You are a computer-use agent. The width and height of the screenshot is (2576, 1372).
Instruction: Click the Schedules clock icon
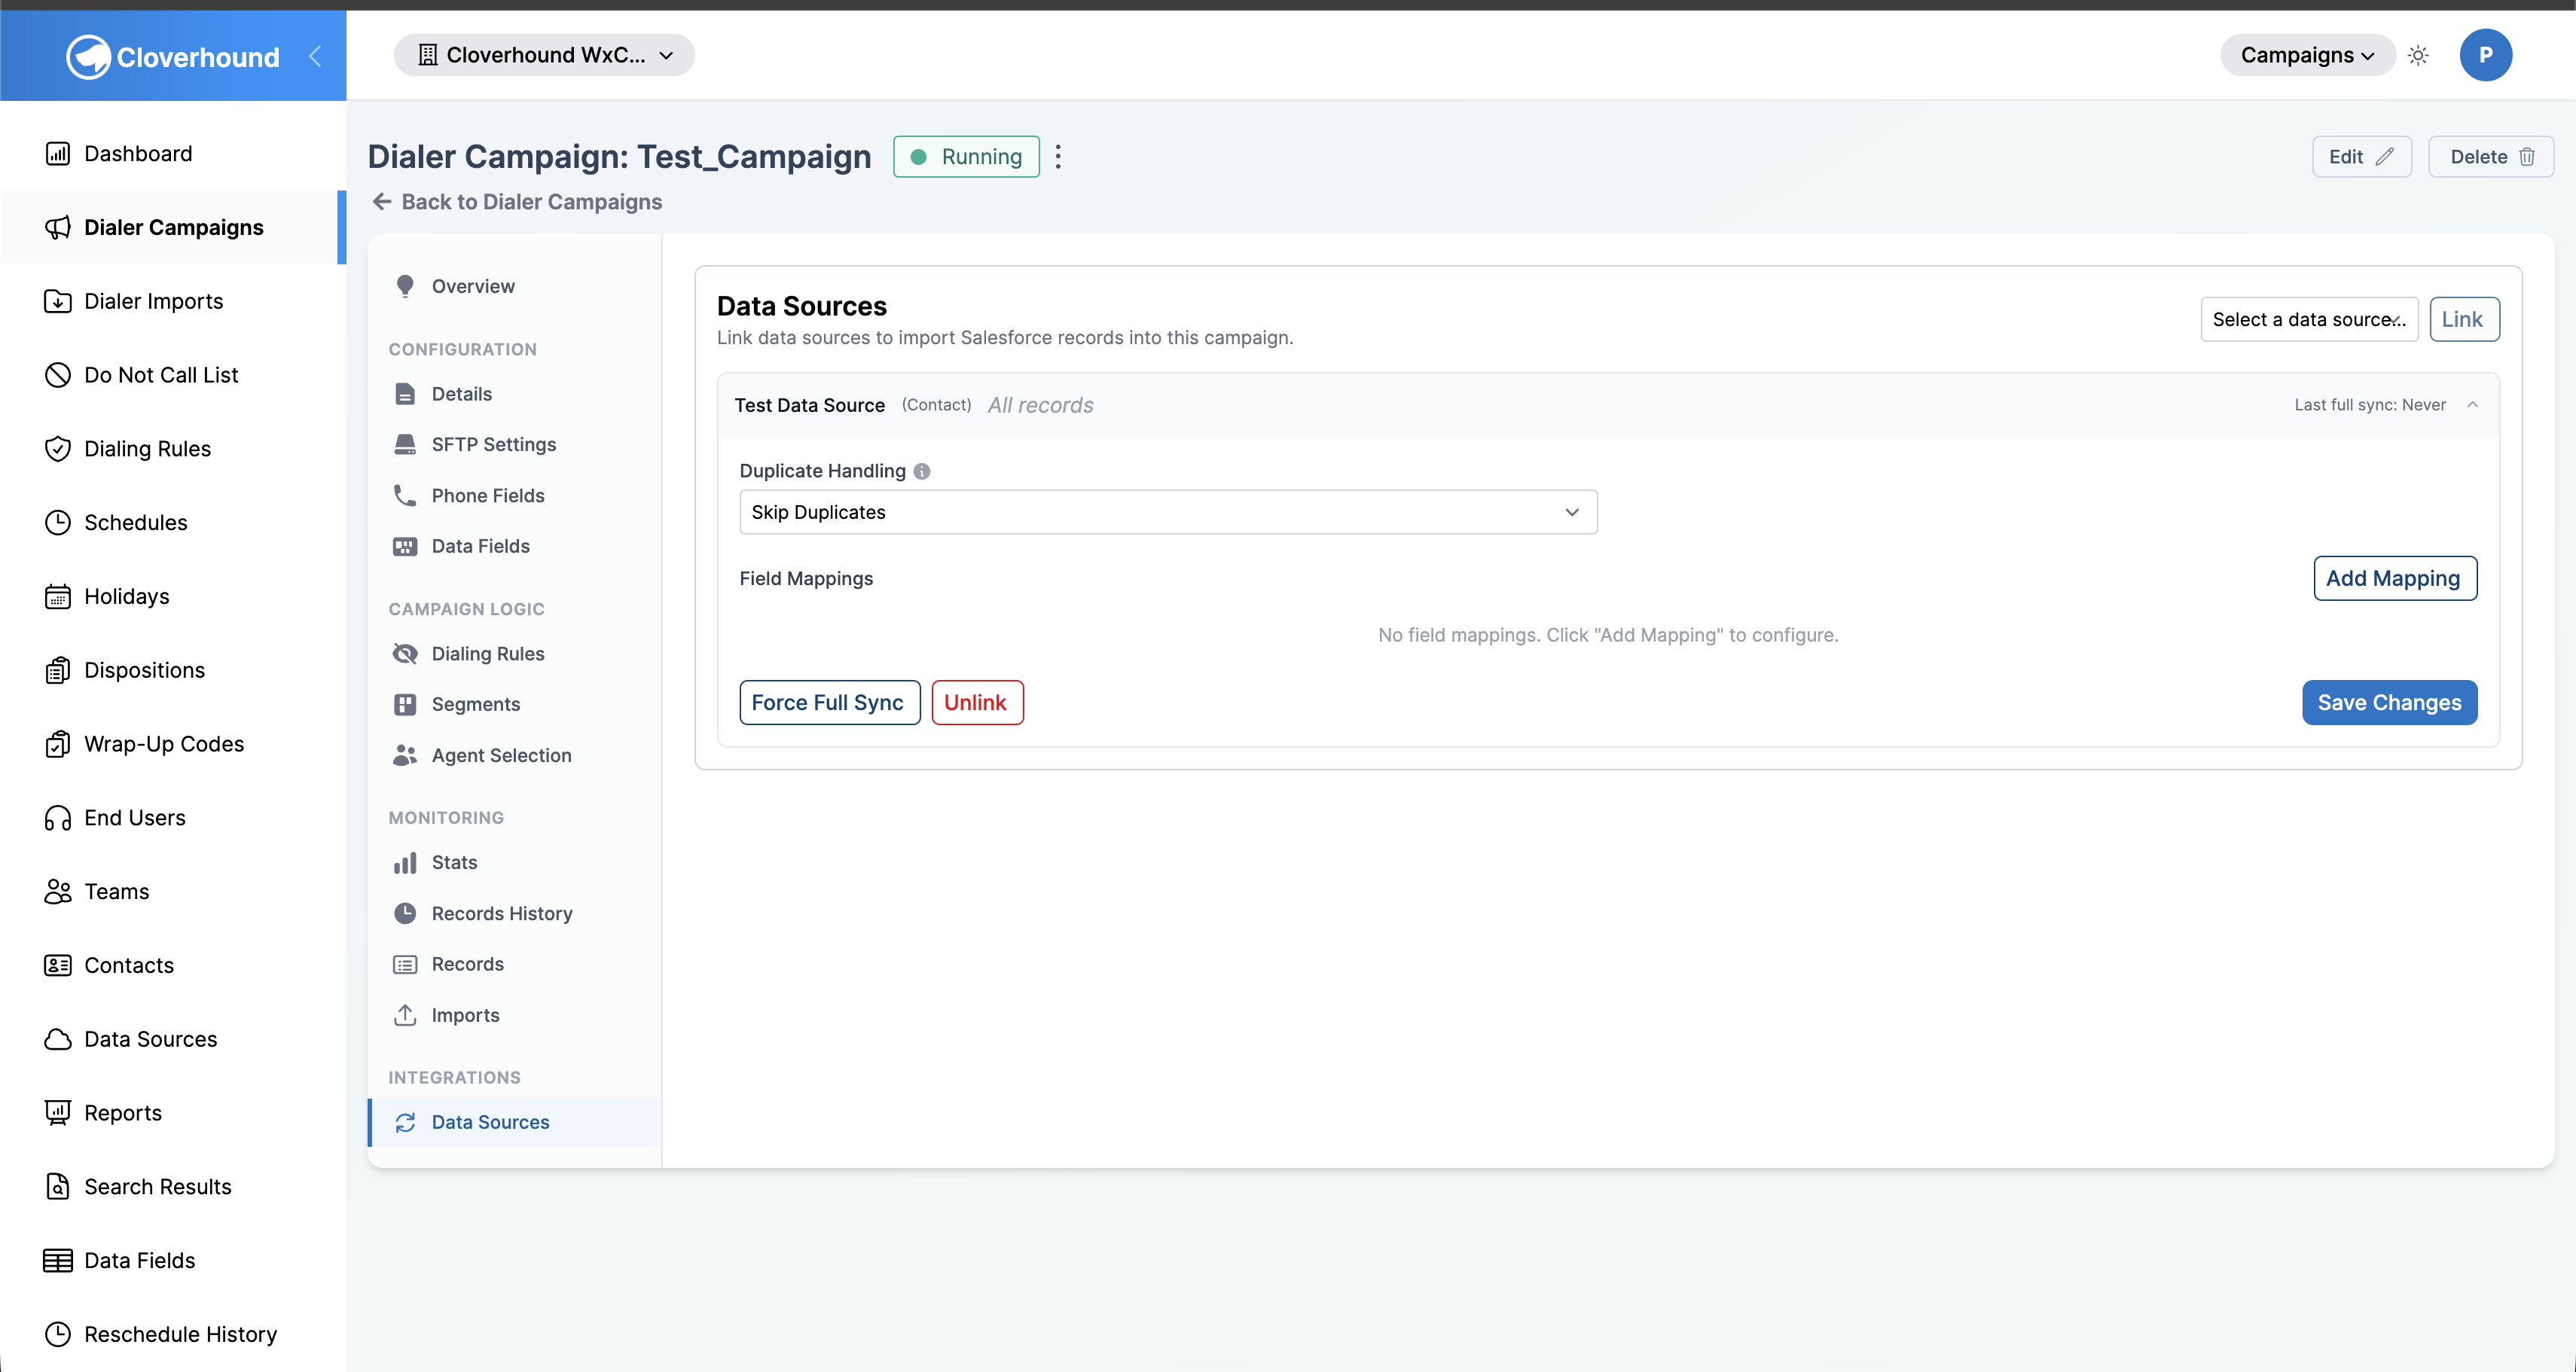pos(58,522)
